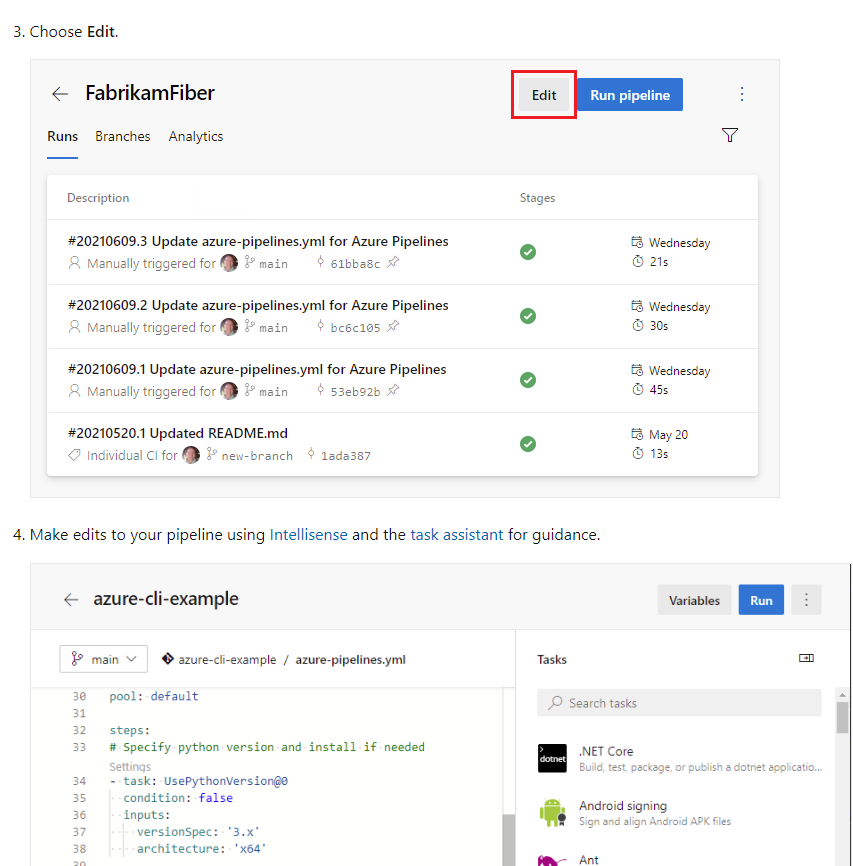Click pin icon next to commit bc6c105
Screen dimensions: 853x866
[x=393, y=326]
